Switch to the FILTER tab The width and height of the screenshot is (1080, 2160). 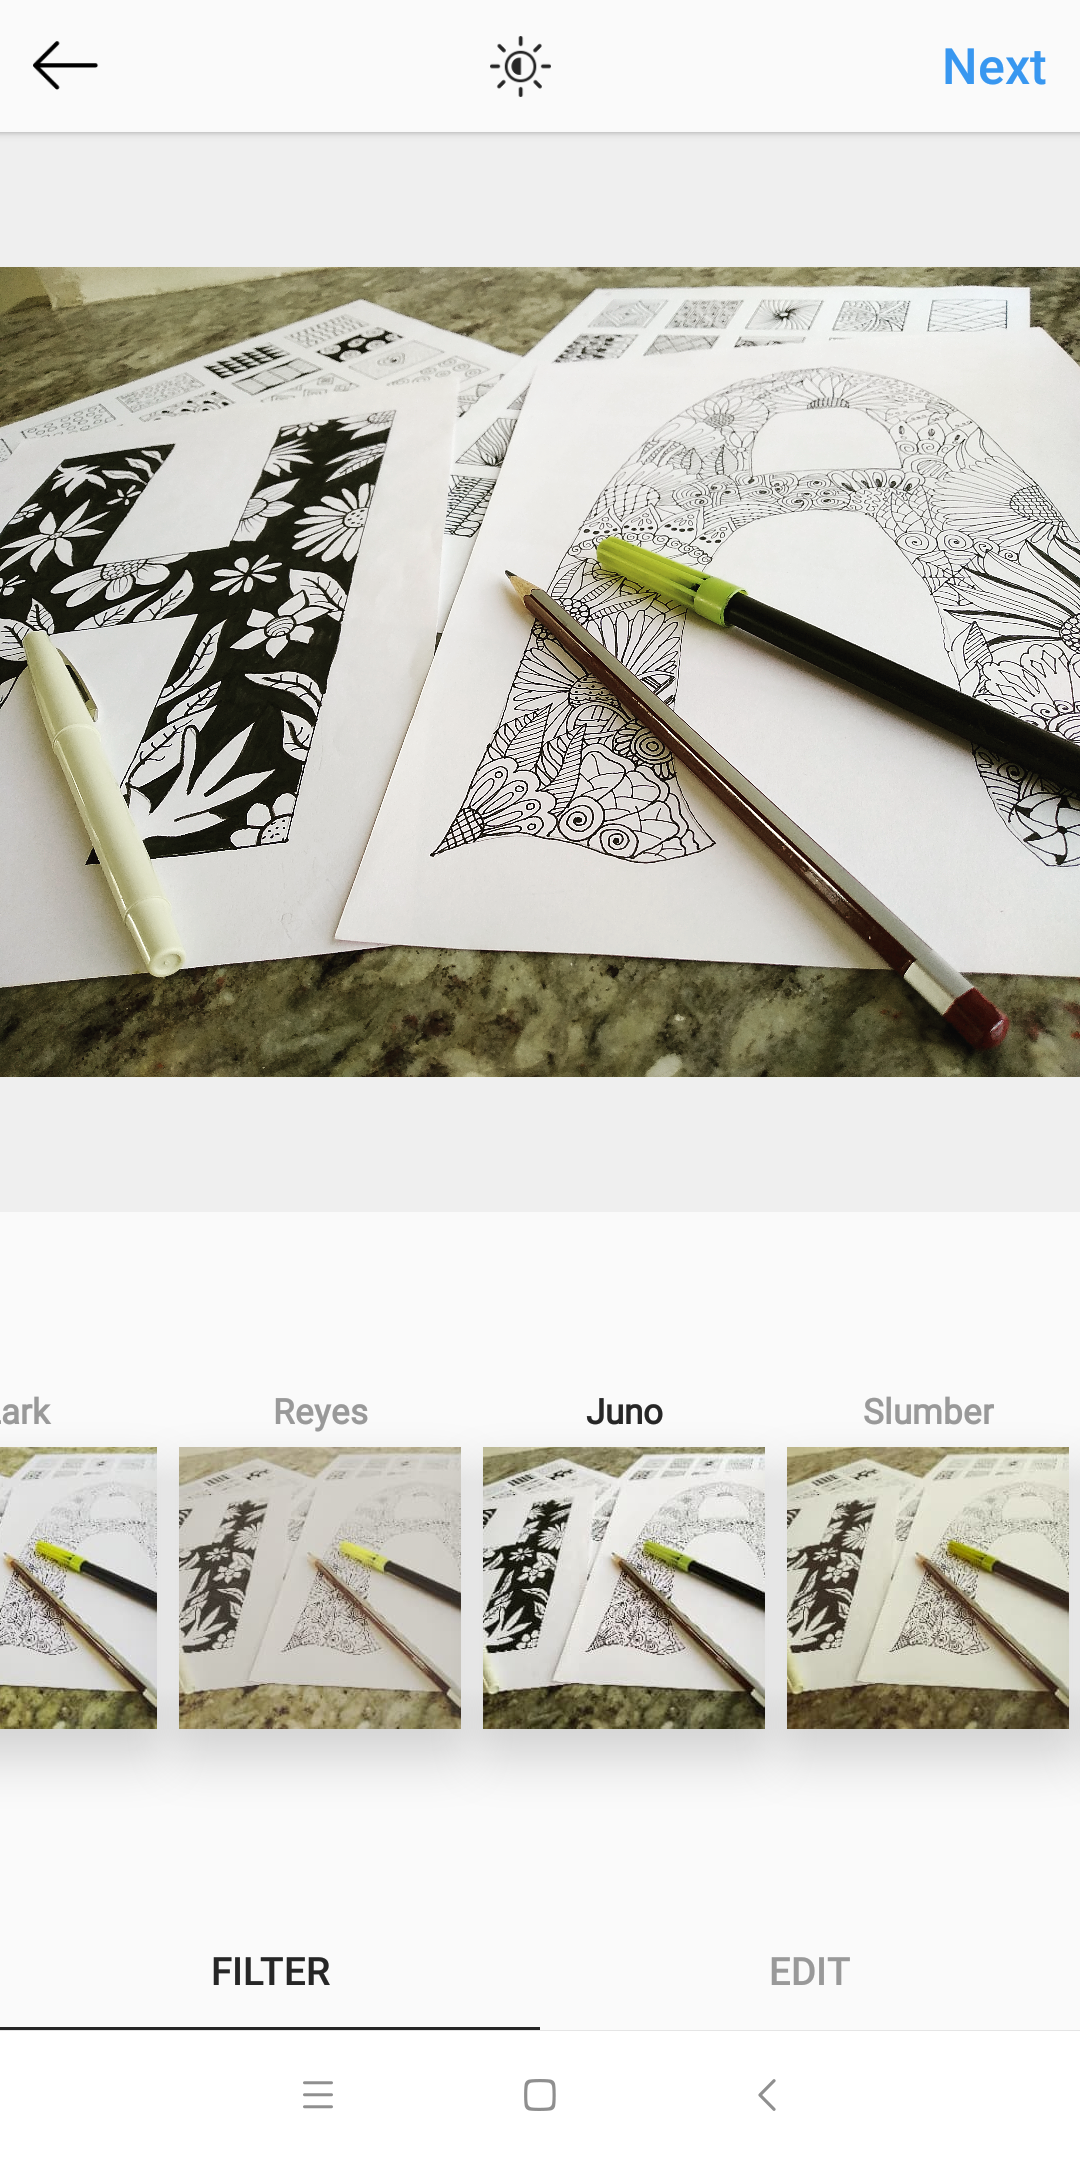pyautogui.click(x=270, y=1972)
